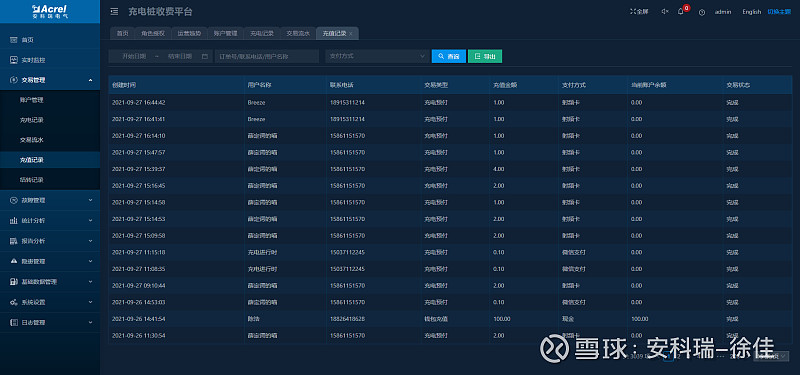The height and width of the screenshot is (375, 800).
Task: Collapse the sidebar with the hamburger icon
Action: 114,12
